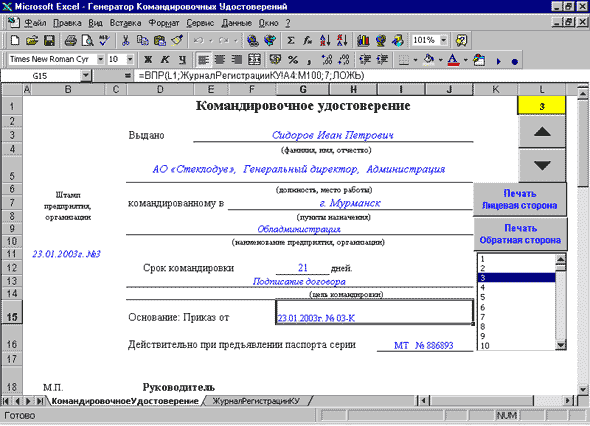
Task: Toggle align right button
Action: coord(237,59)
